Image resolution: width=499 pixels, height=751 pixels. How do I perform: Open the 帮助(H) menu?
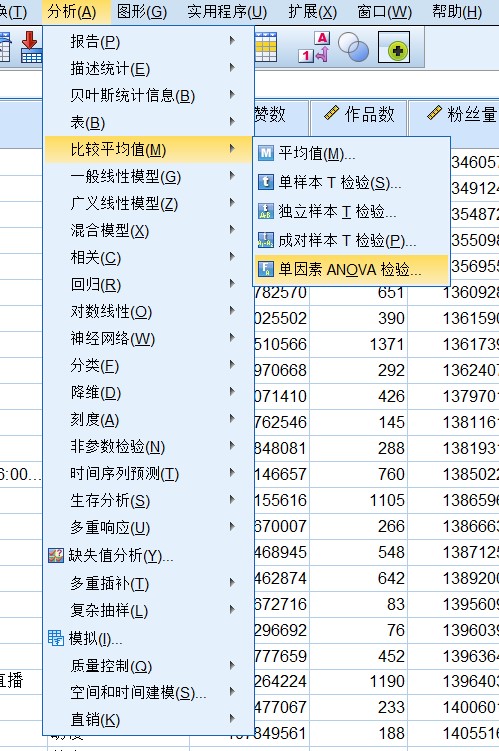coord(456,11)
